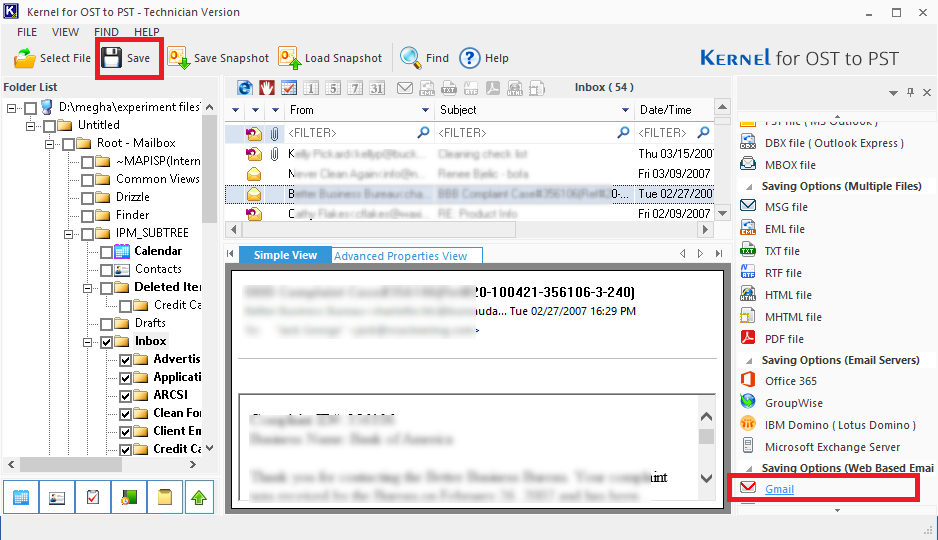Image resolution: width=938 pixels, height=540 pixels.
Task: Select IBM Domino (Lotus Domino) option
Action: pyautogui.click(x=840, y=425)
